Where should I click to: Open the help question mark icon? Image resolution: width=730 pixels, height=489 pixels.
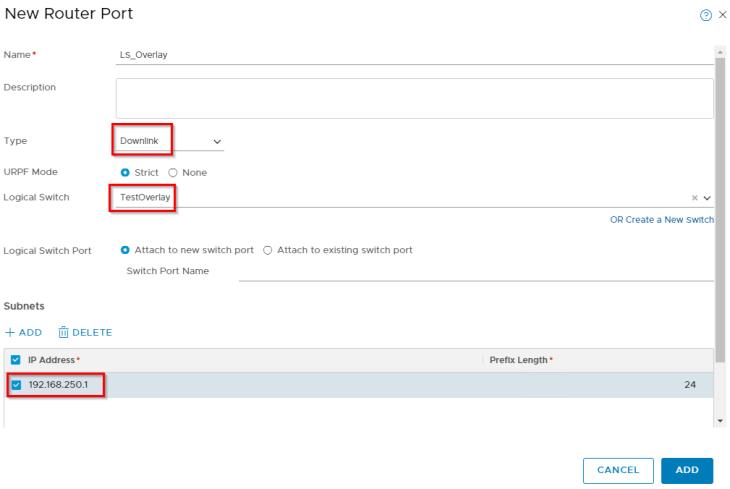[x=706, y=16]
